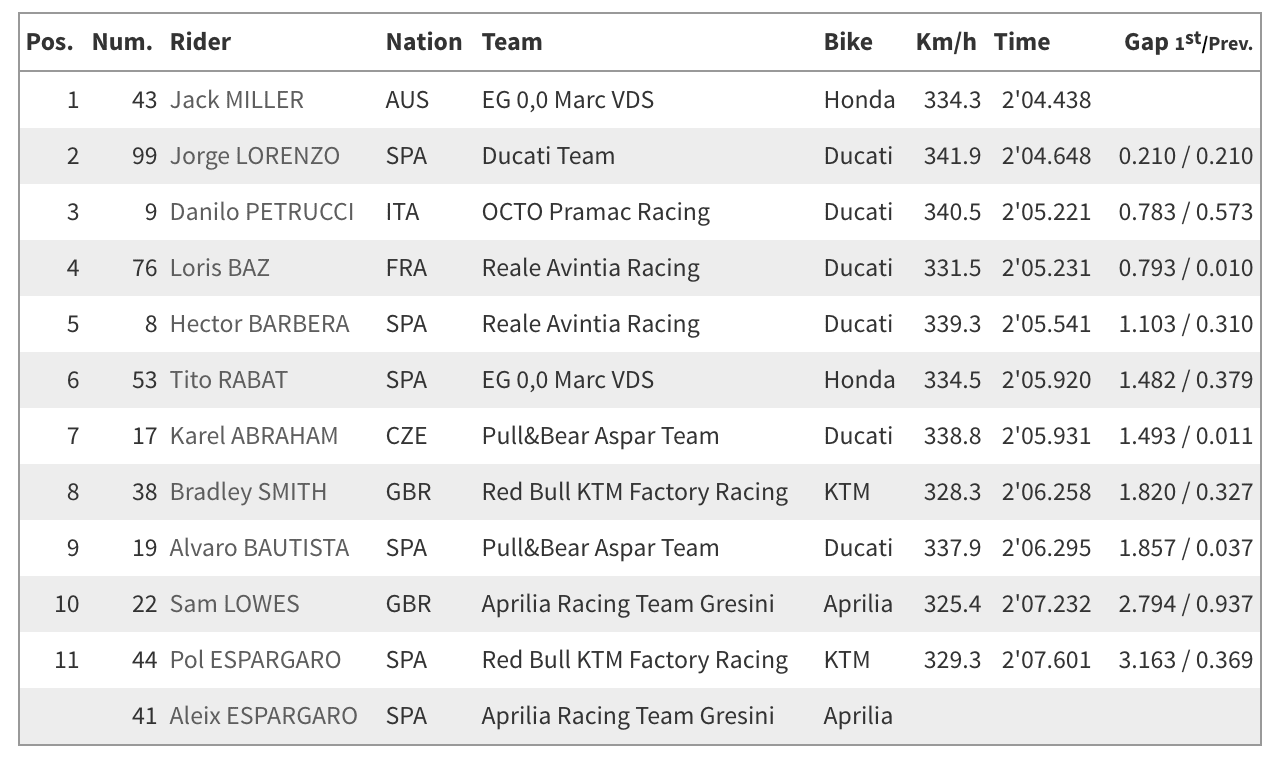Select Sam LOWES row name
This screenshot has width=1282, height=768.
[235, 604]
